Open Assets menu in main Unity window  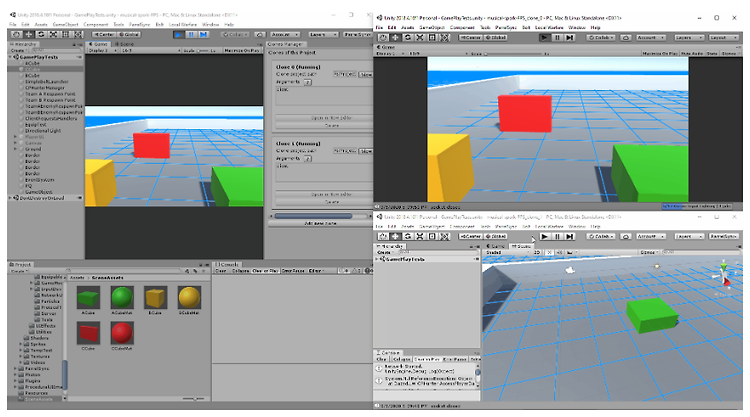click(41, 24)
